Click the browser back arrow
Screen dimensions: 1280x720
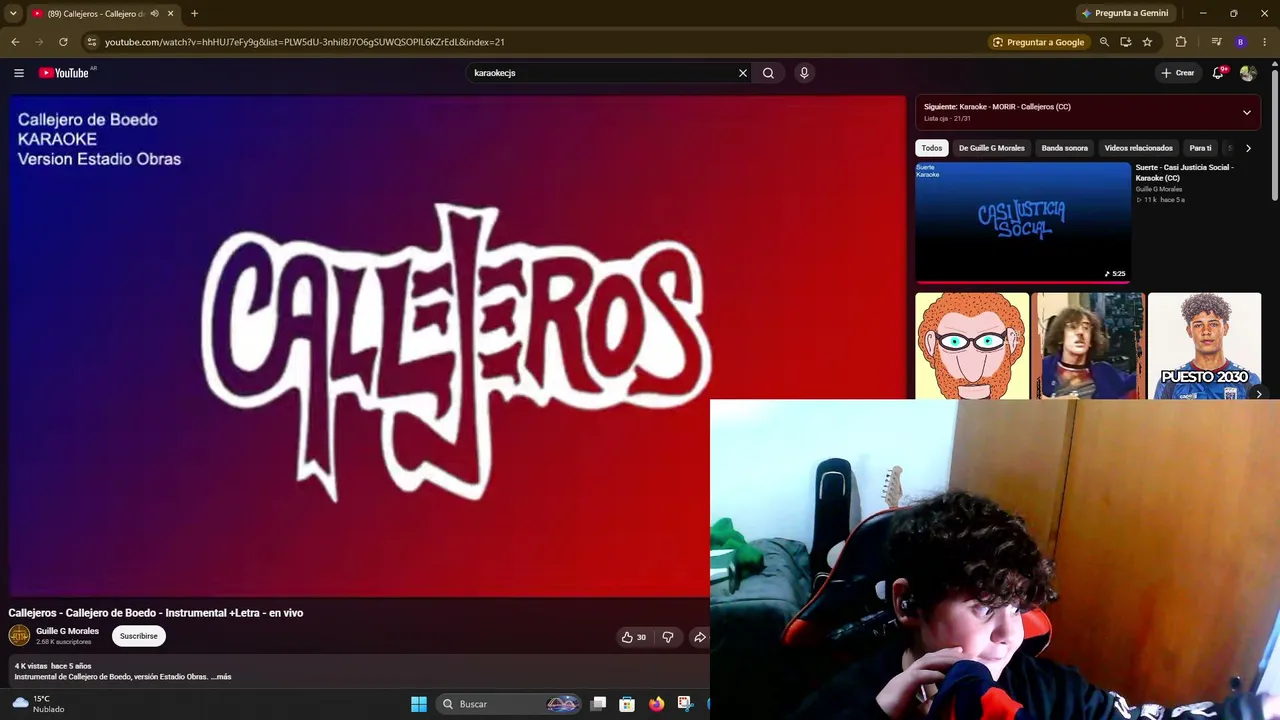pyautogui.click(x=15, y=42)
